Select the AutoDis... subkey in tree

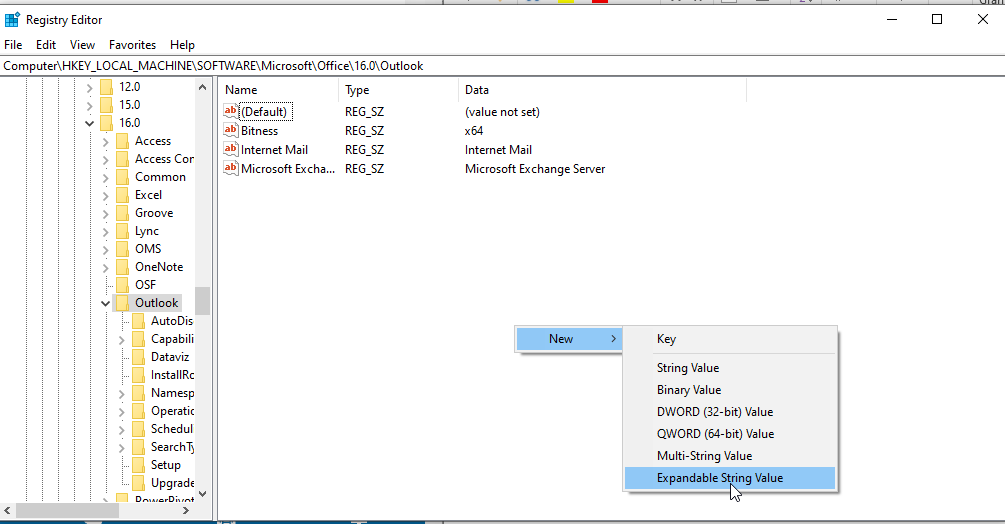point(172,321)
